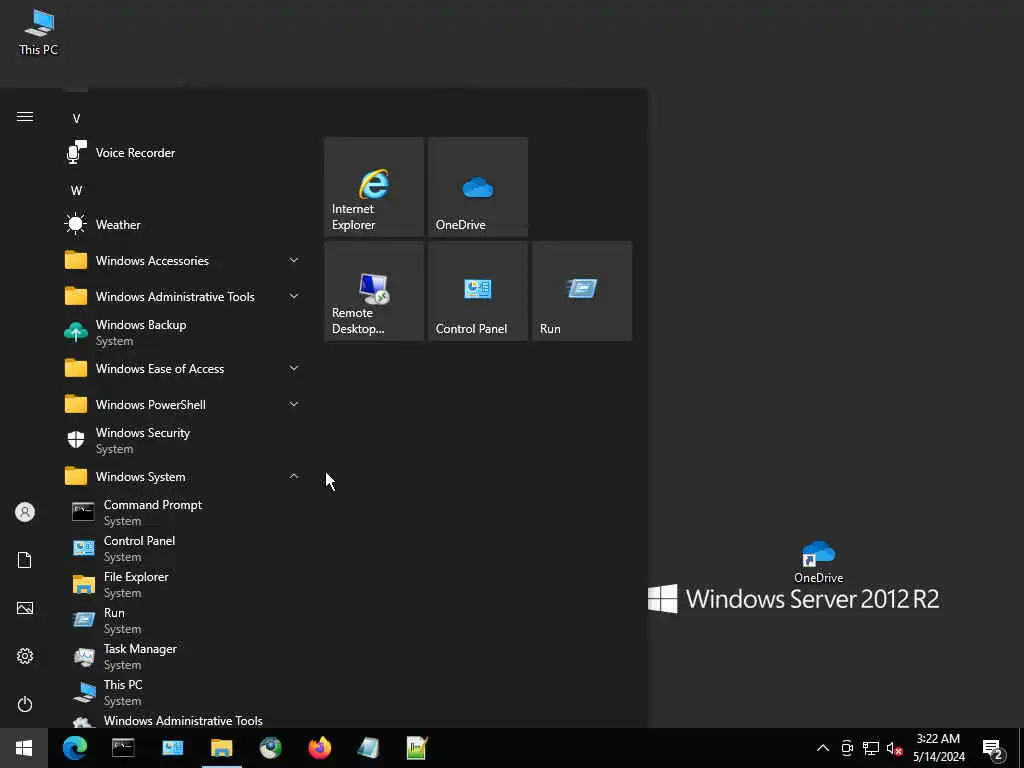Expand Windows Administrative Tools folder chevron
Screen dimensions: 1024x768
coord(294,296)
